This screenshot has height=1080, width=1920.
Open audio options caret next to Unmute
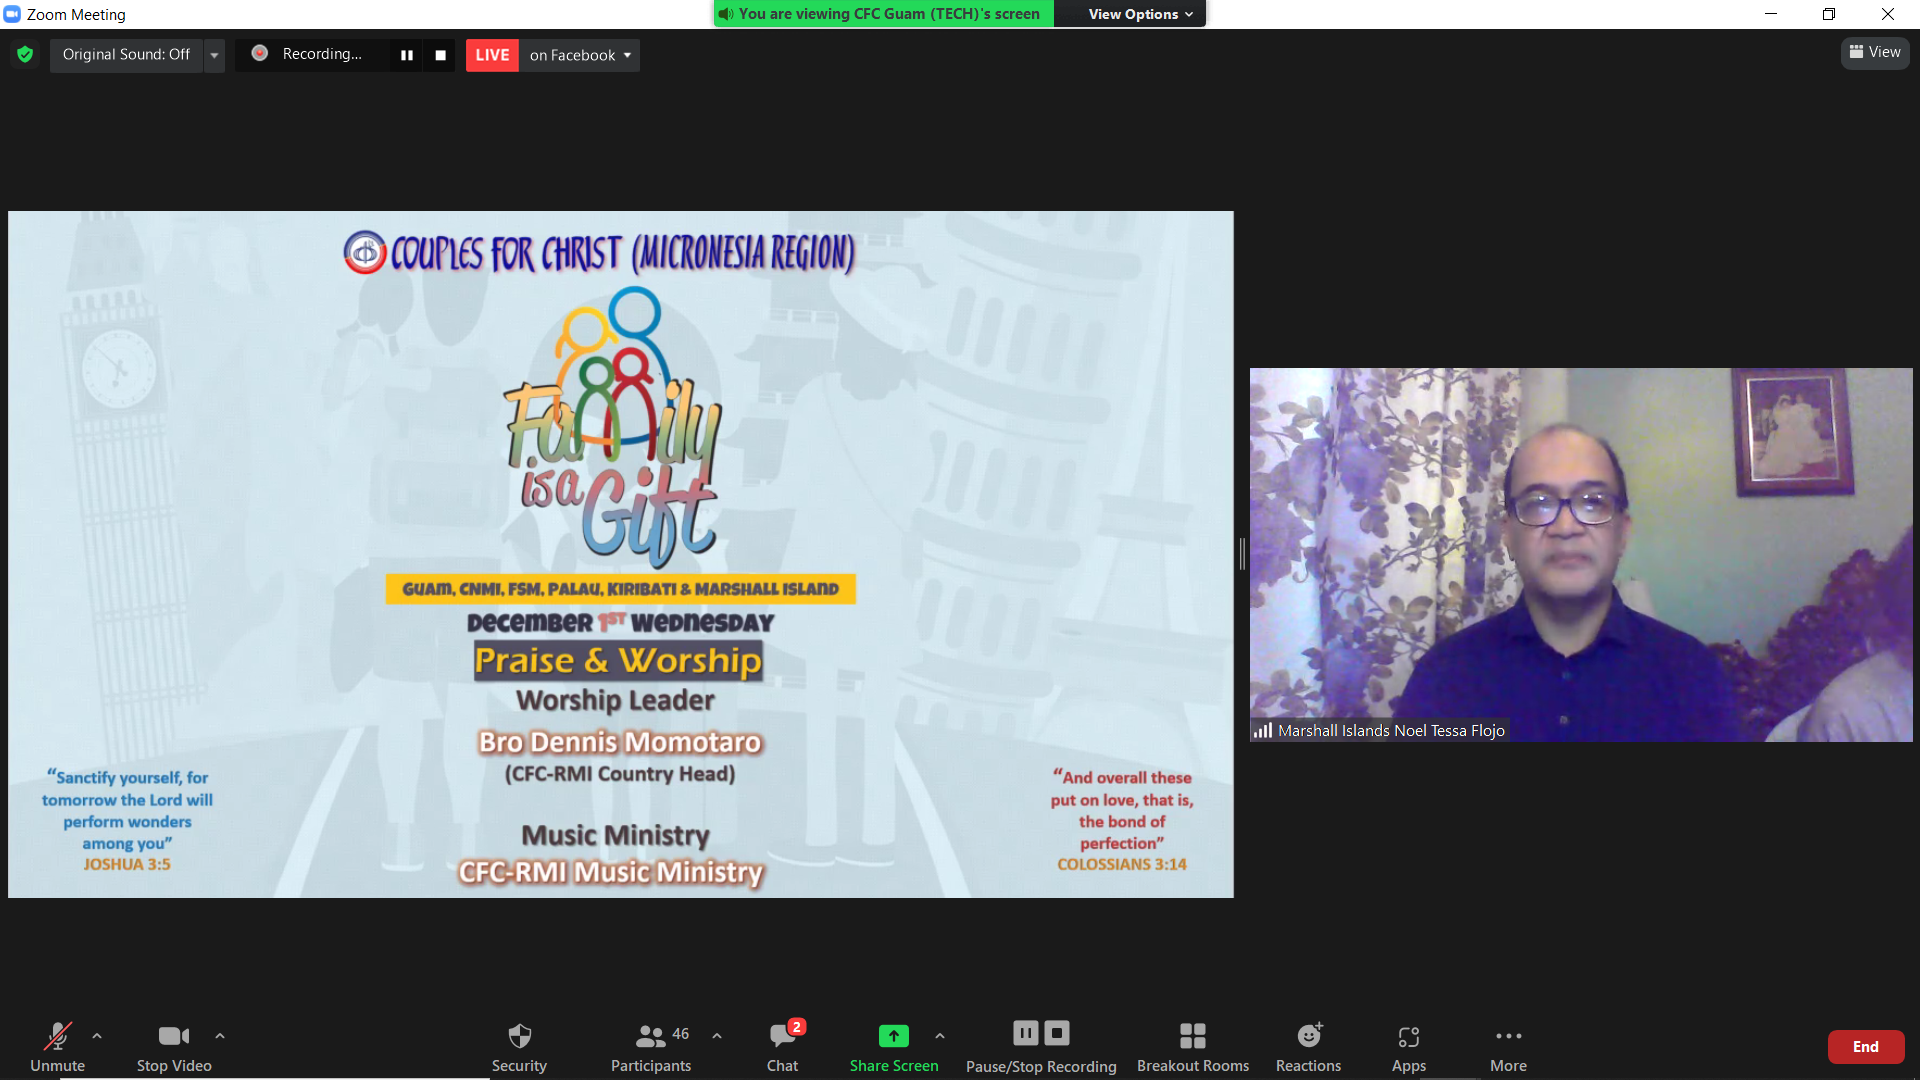click(x=97, y=1036)
